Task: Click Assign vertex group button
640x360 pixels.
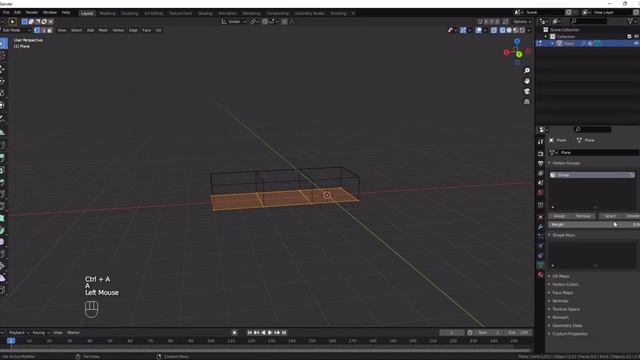Action: click(x=560, y=216)
